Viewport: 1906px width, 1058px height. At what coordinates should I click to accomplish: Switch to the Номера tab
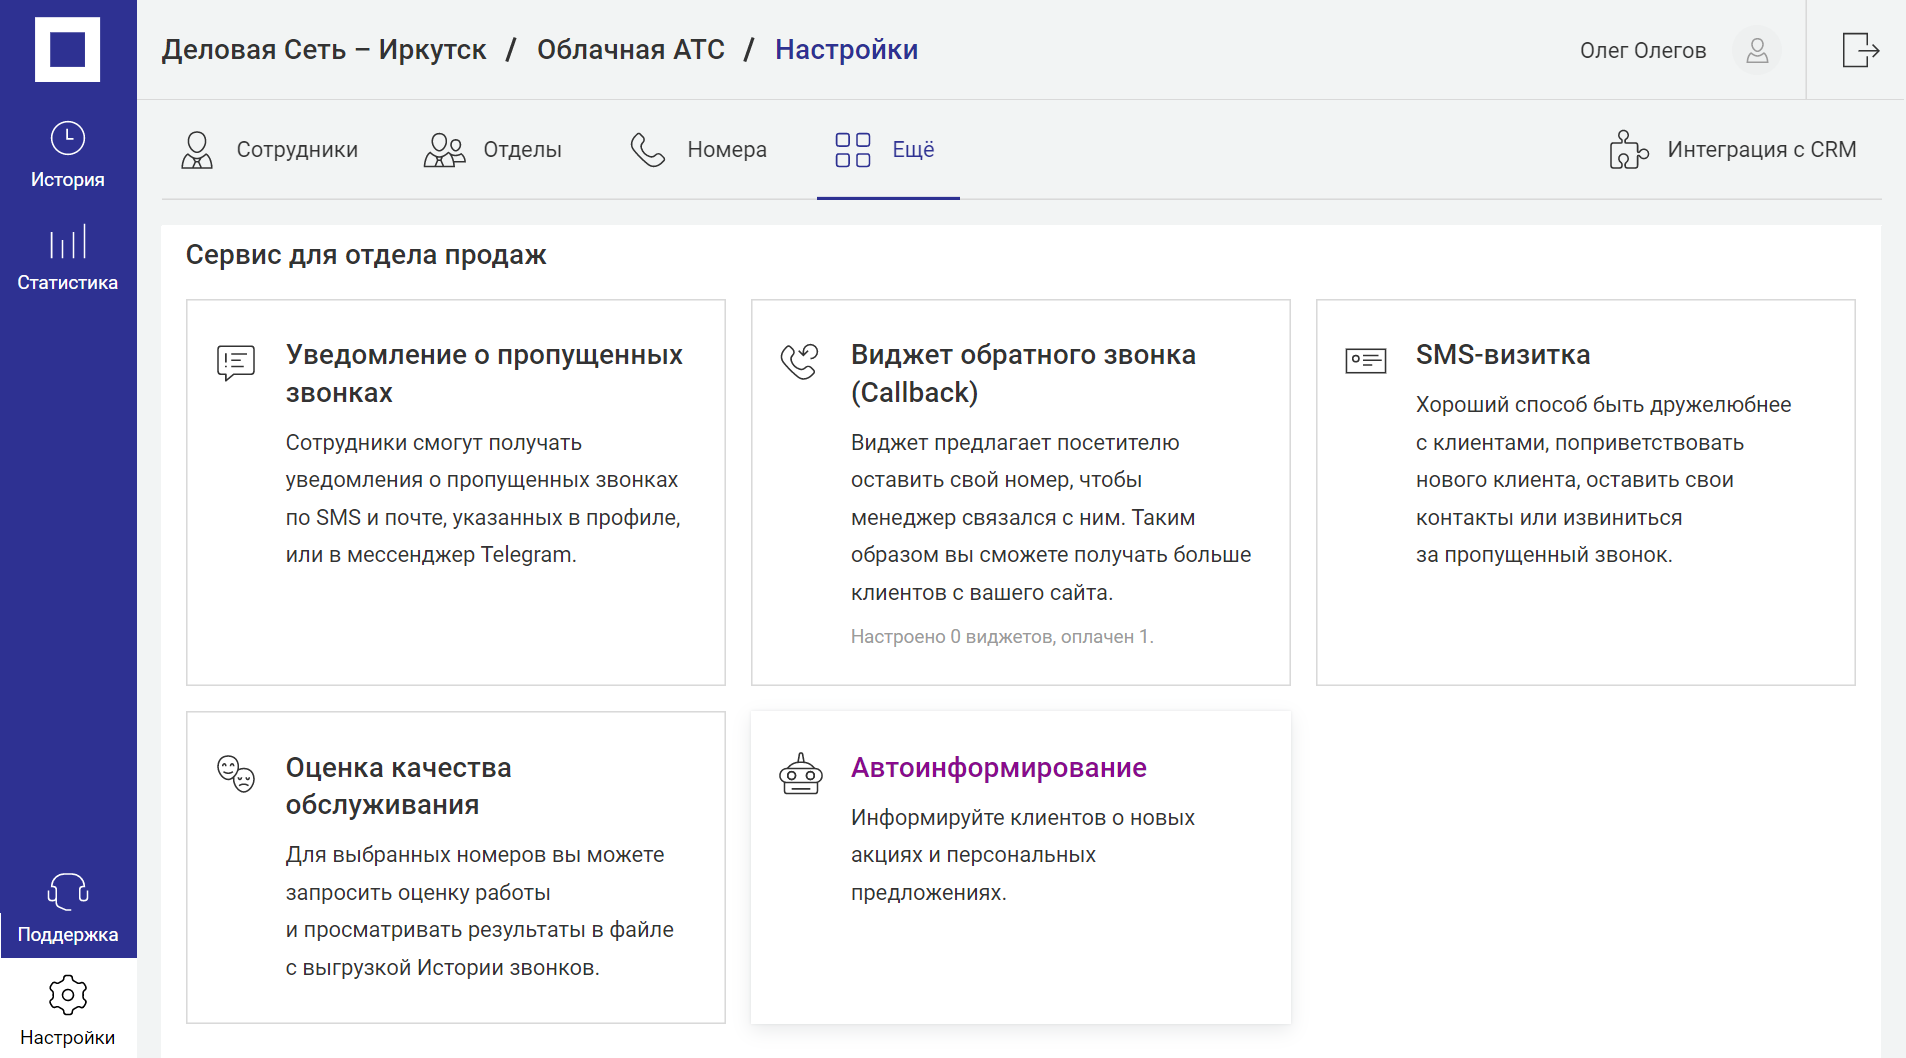point(698,150)
